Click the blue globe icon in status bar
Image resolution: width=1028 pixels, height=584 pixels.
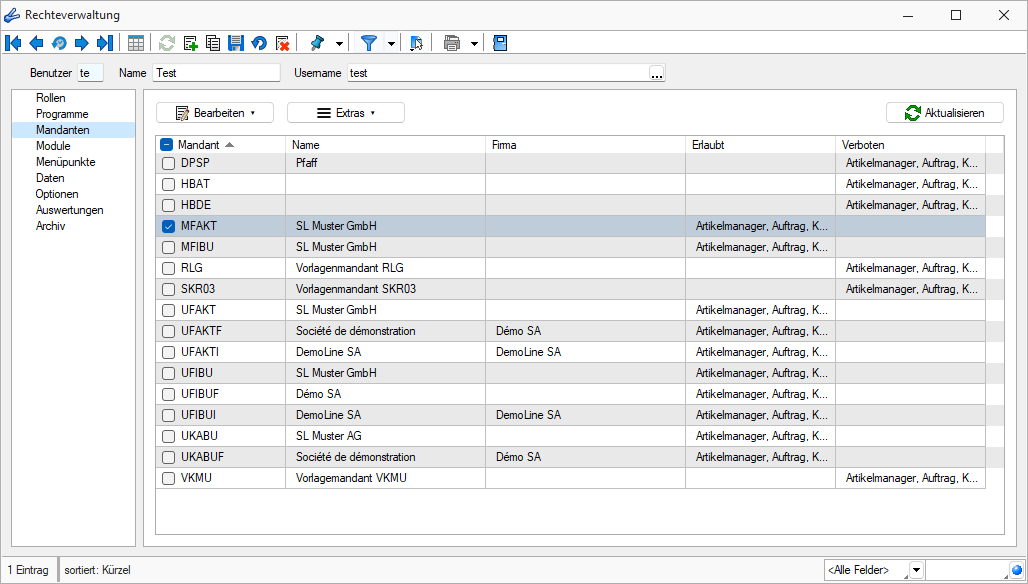coord(1017,570)
